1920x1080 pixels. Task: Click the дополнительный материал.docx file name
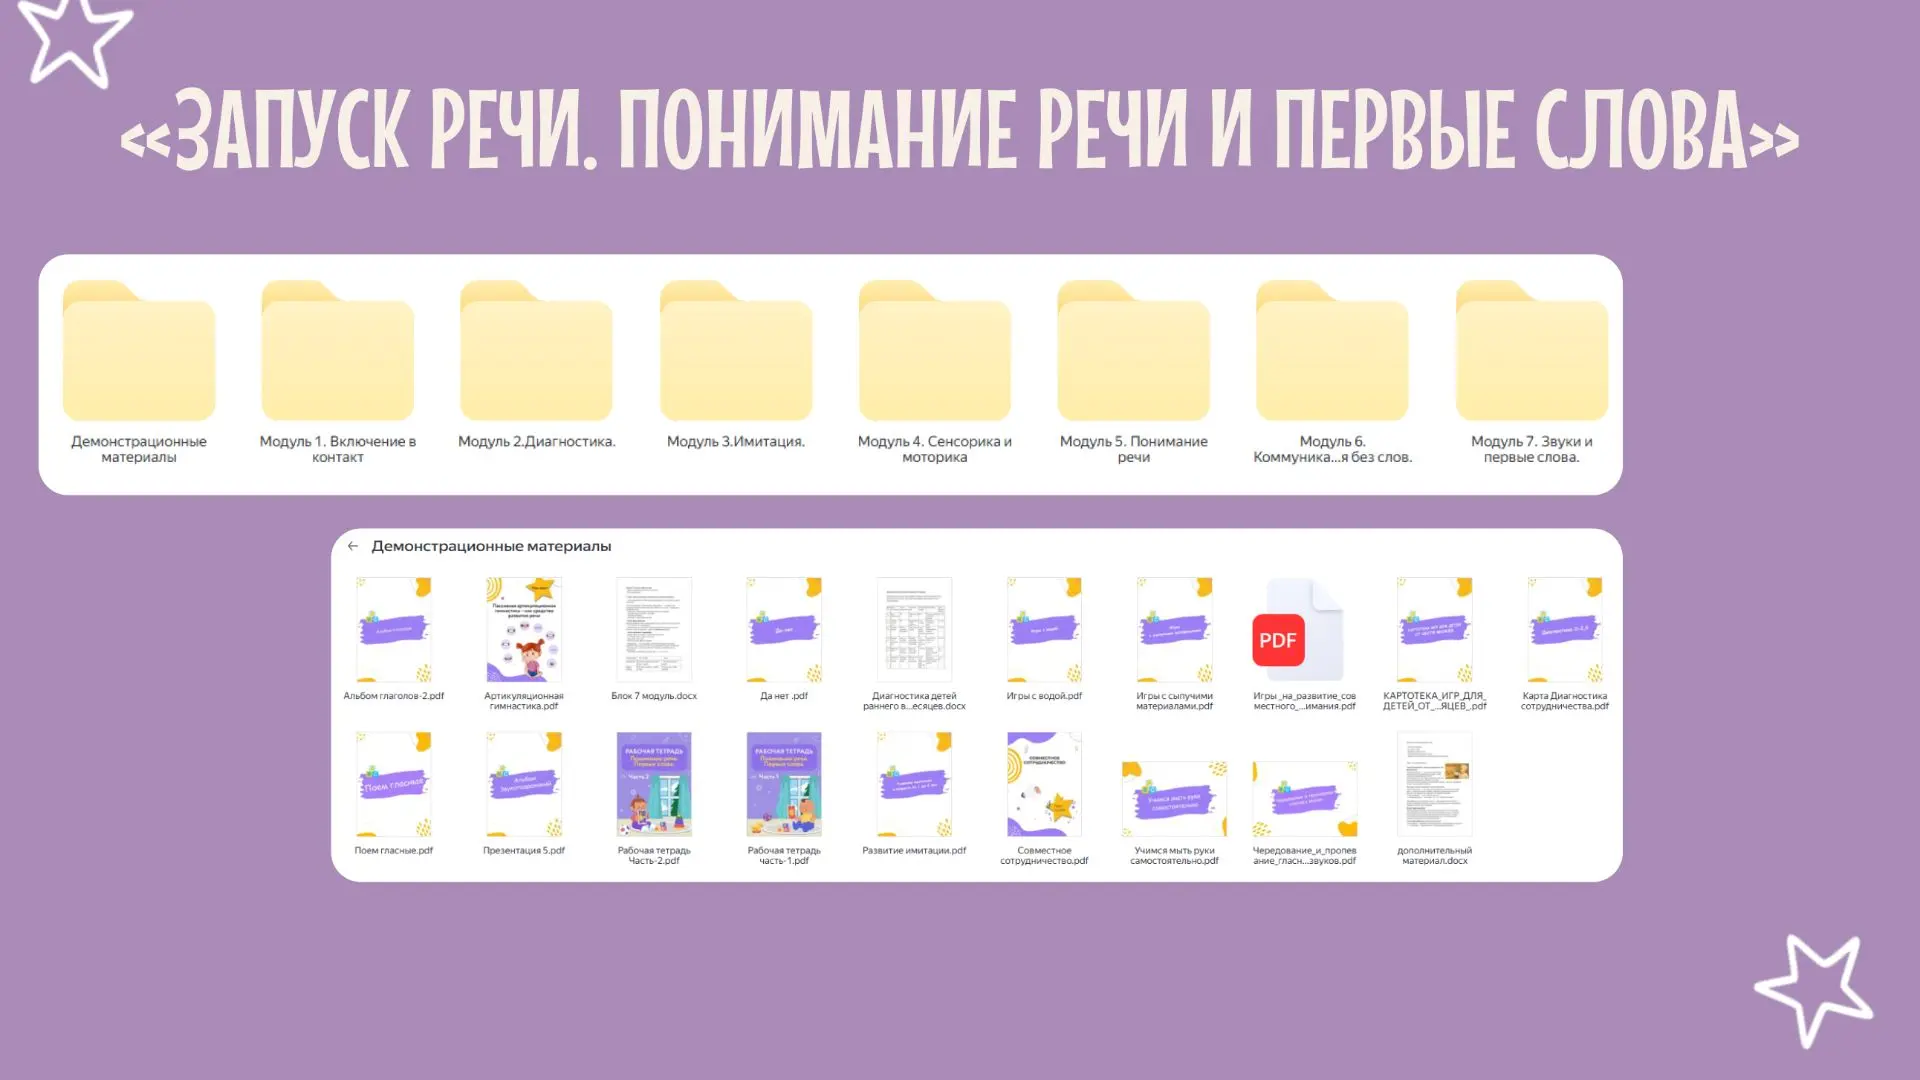coord(1434,856)
